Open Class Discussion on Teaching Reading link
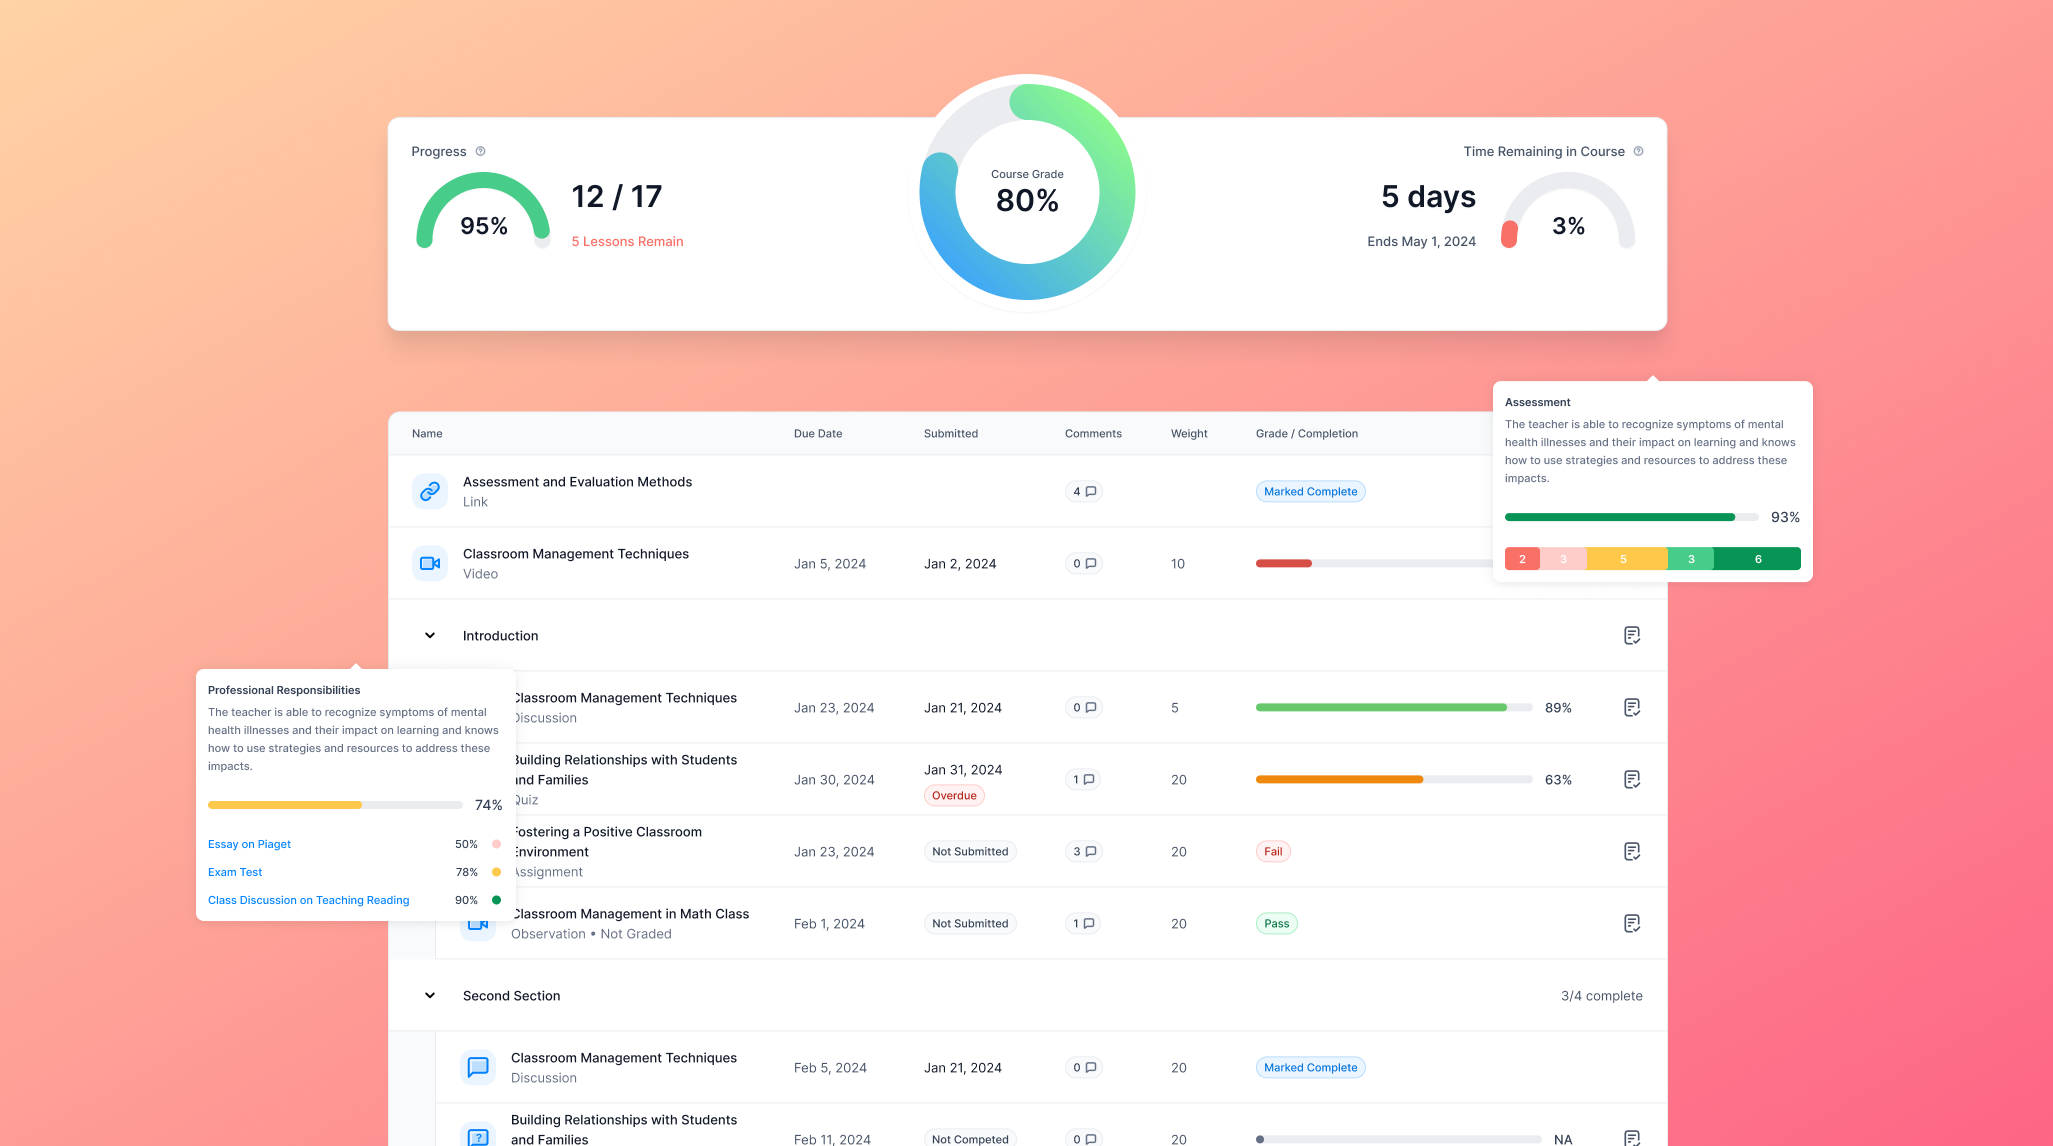Viewport: 2053px width, 1146px height. point(308,900)
